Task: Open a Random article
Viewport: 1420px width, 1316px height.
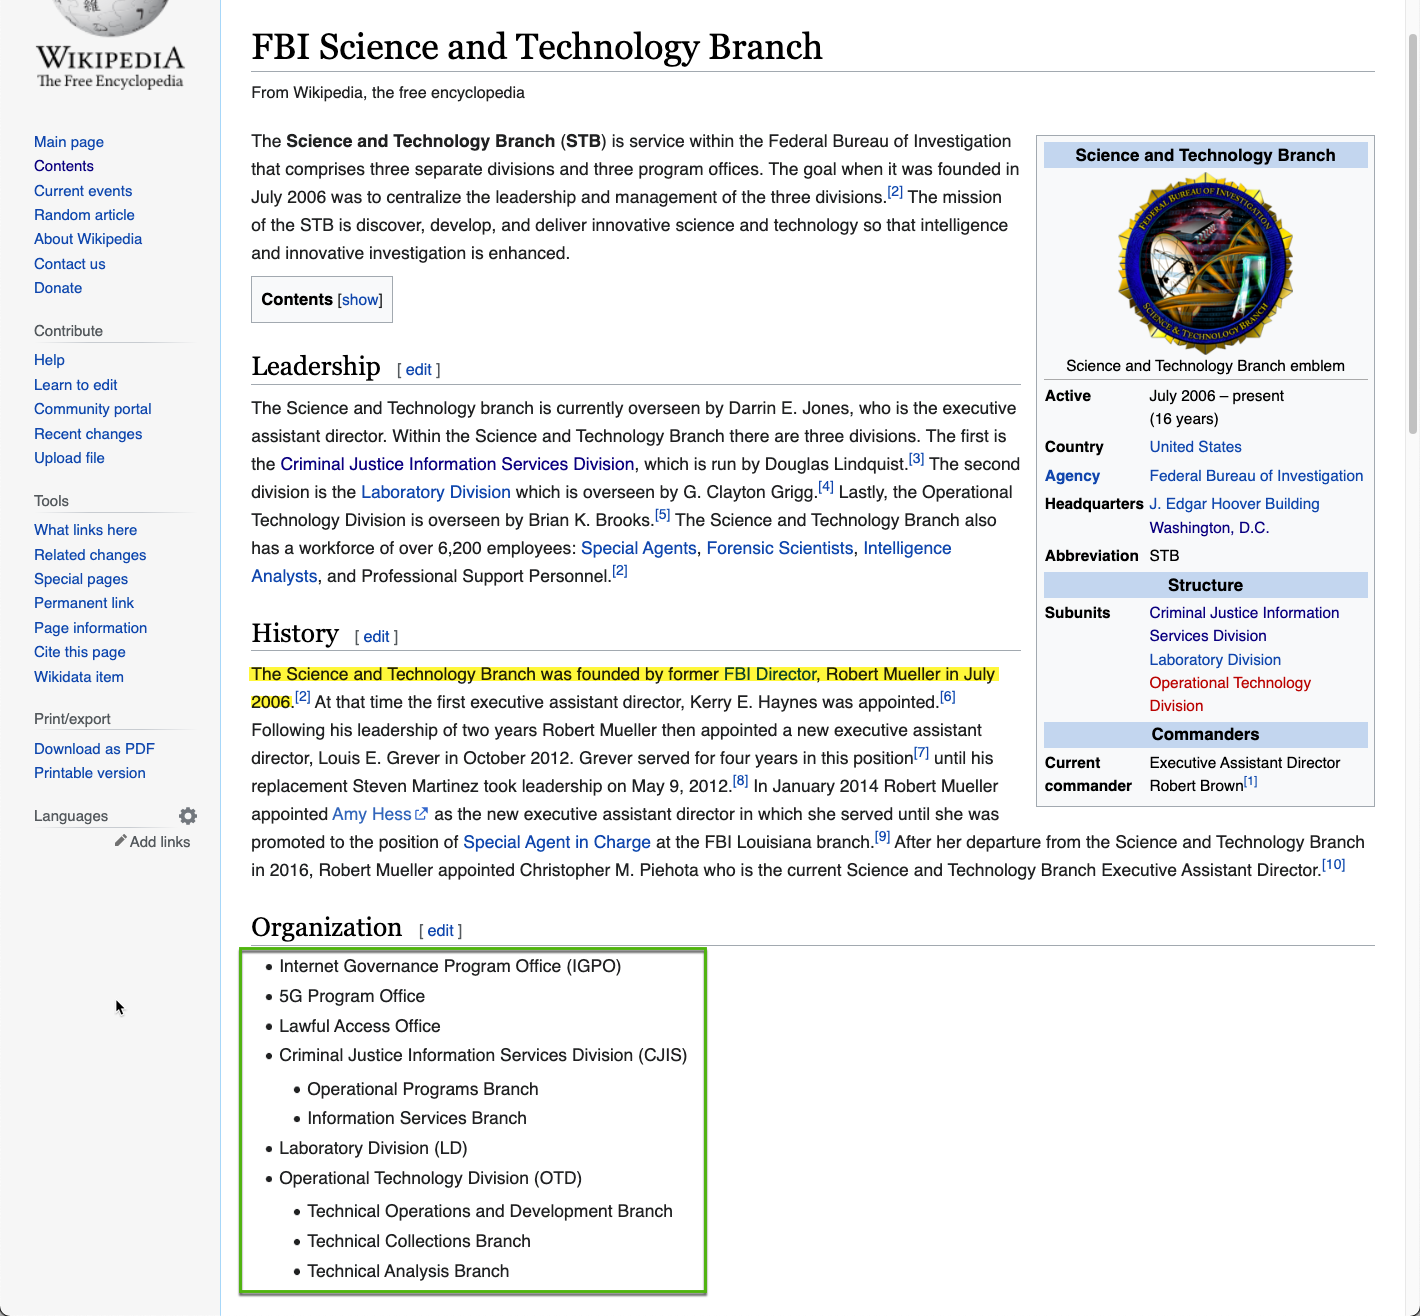Action: (84, 215)
